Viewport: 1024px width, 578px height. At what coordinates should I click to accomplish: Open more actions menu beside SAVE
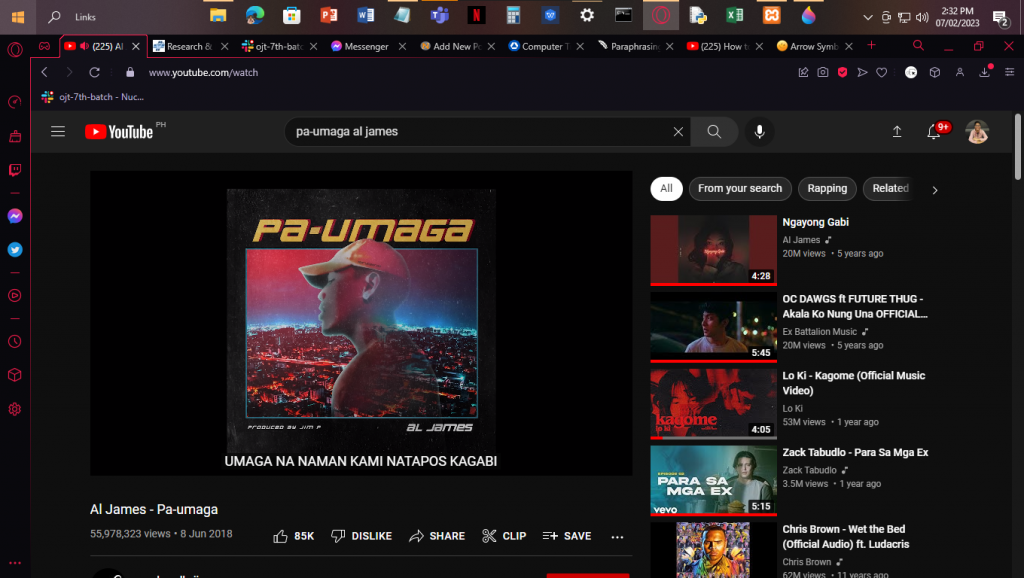pos(617,537)
